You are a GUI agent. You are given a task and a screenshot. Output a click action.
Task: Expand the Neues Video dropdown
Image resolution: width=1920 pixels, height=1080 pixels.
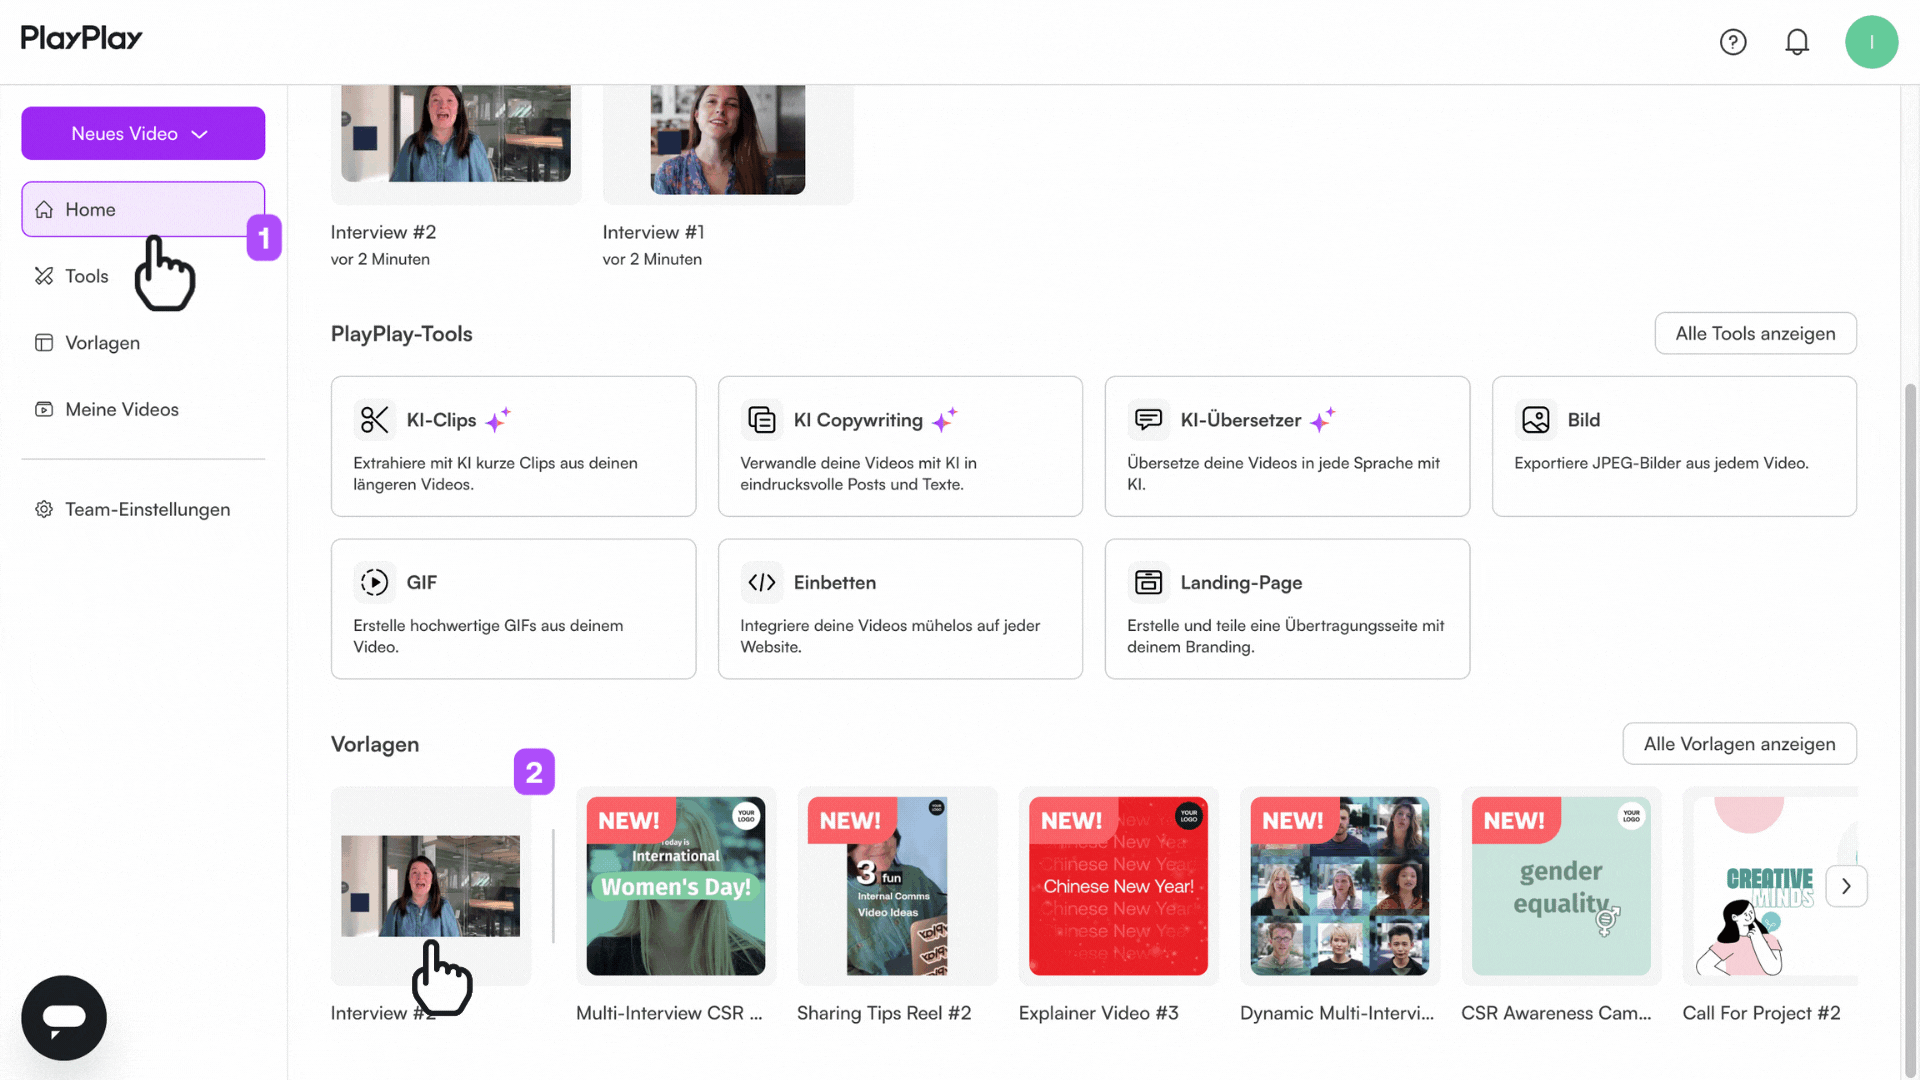point(143,133)
